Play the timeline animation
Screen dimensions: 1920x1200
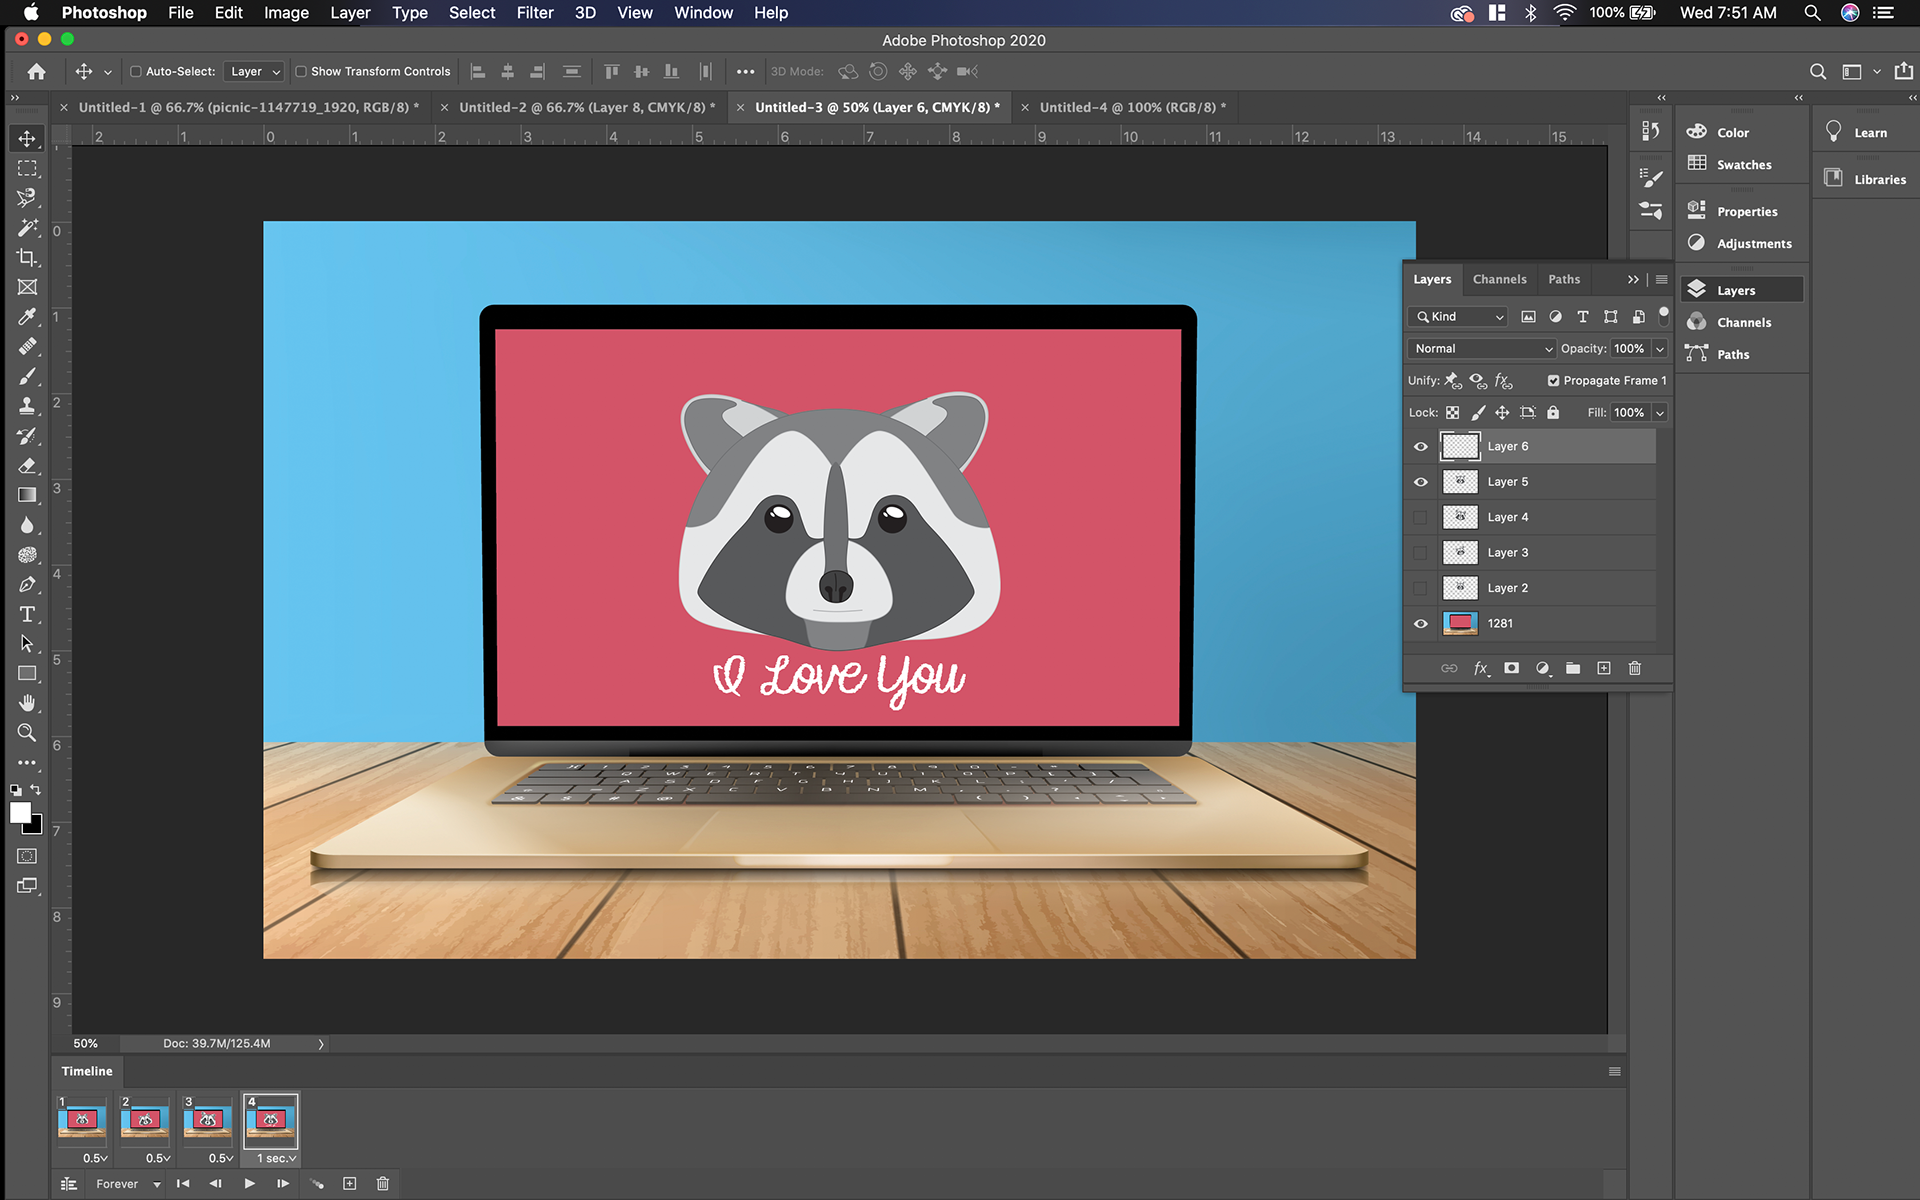click(249, 1184)
